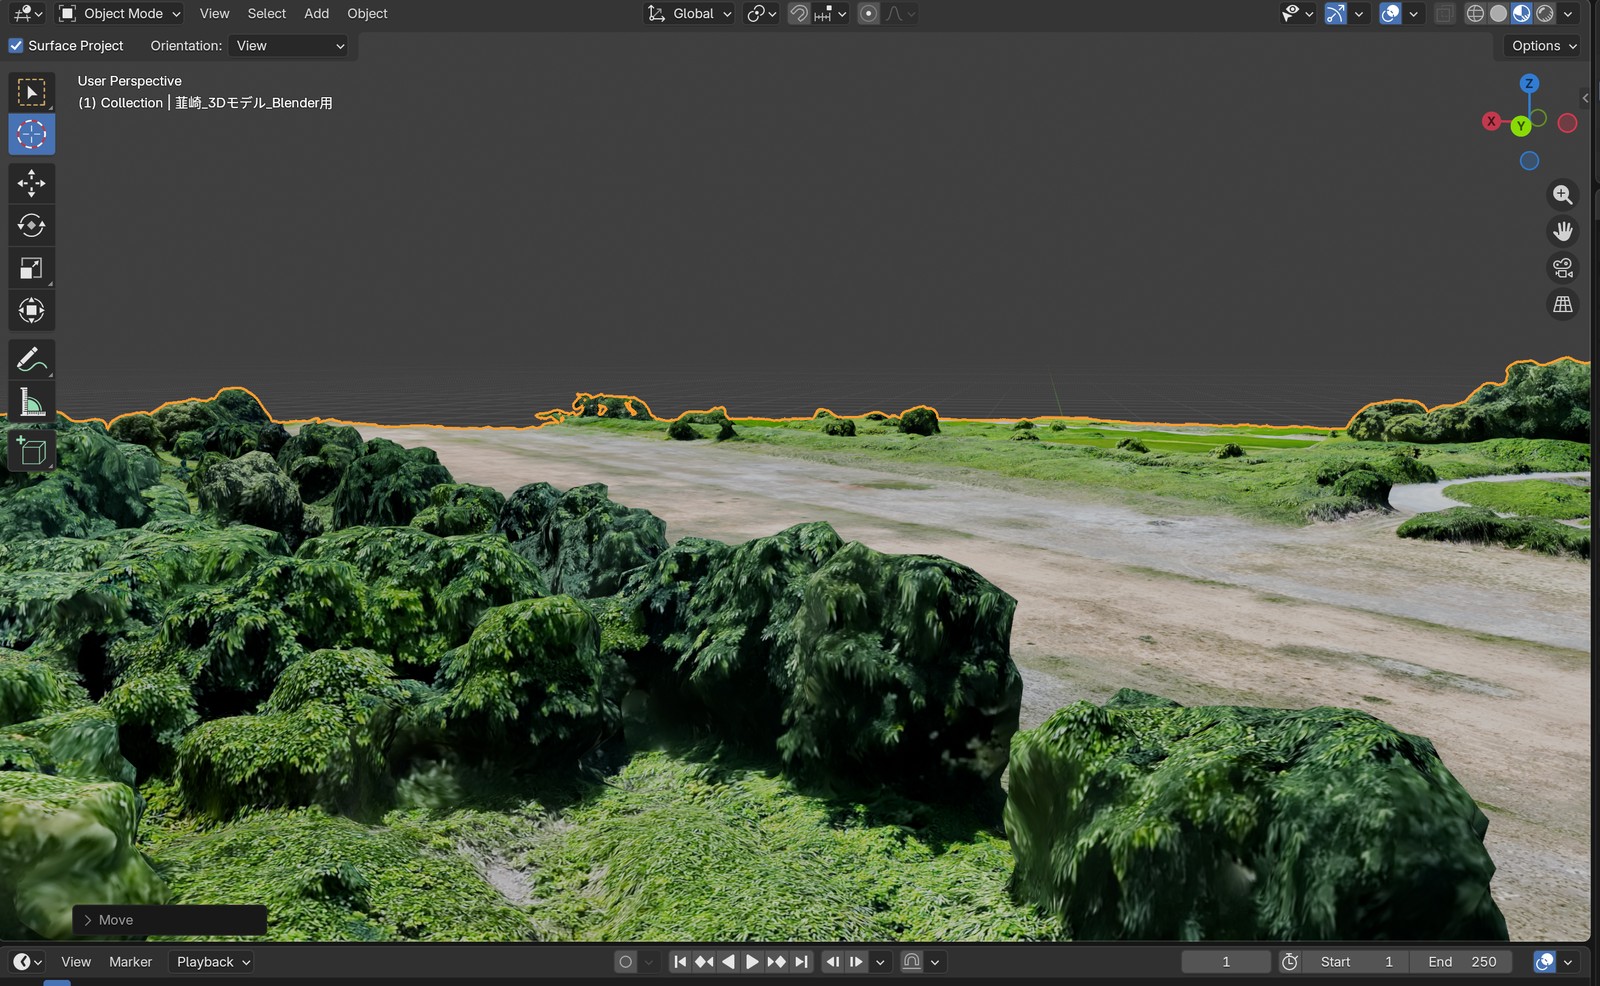Open the Playback dropdown
Screen dimensions: 1600x986
point(213,962)
